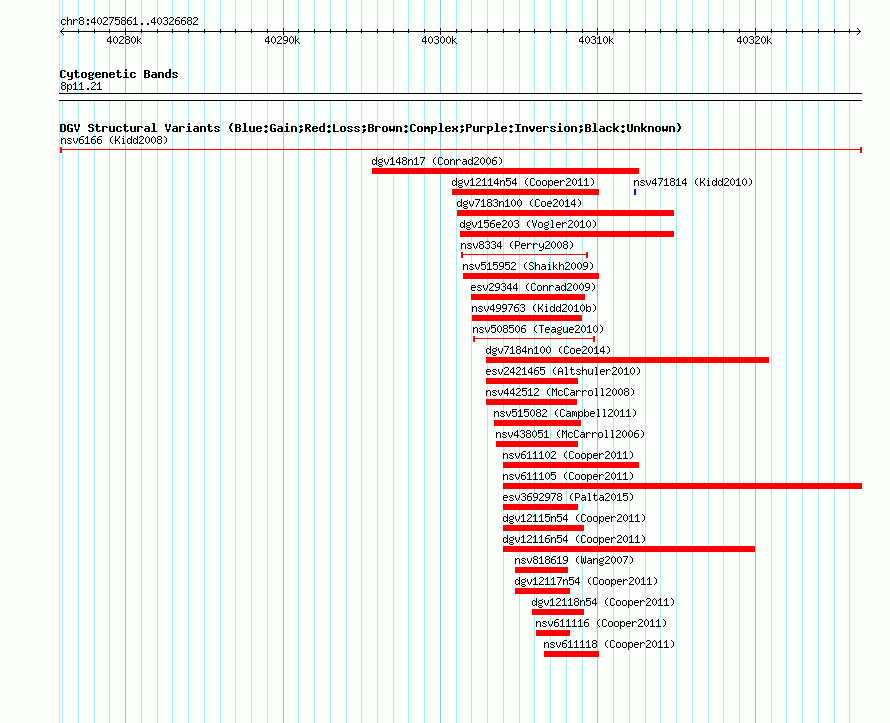Click the 40320k ruler label
The width and height of the screenshot is (890, 723).
pos(754,40)
